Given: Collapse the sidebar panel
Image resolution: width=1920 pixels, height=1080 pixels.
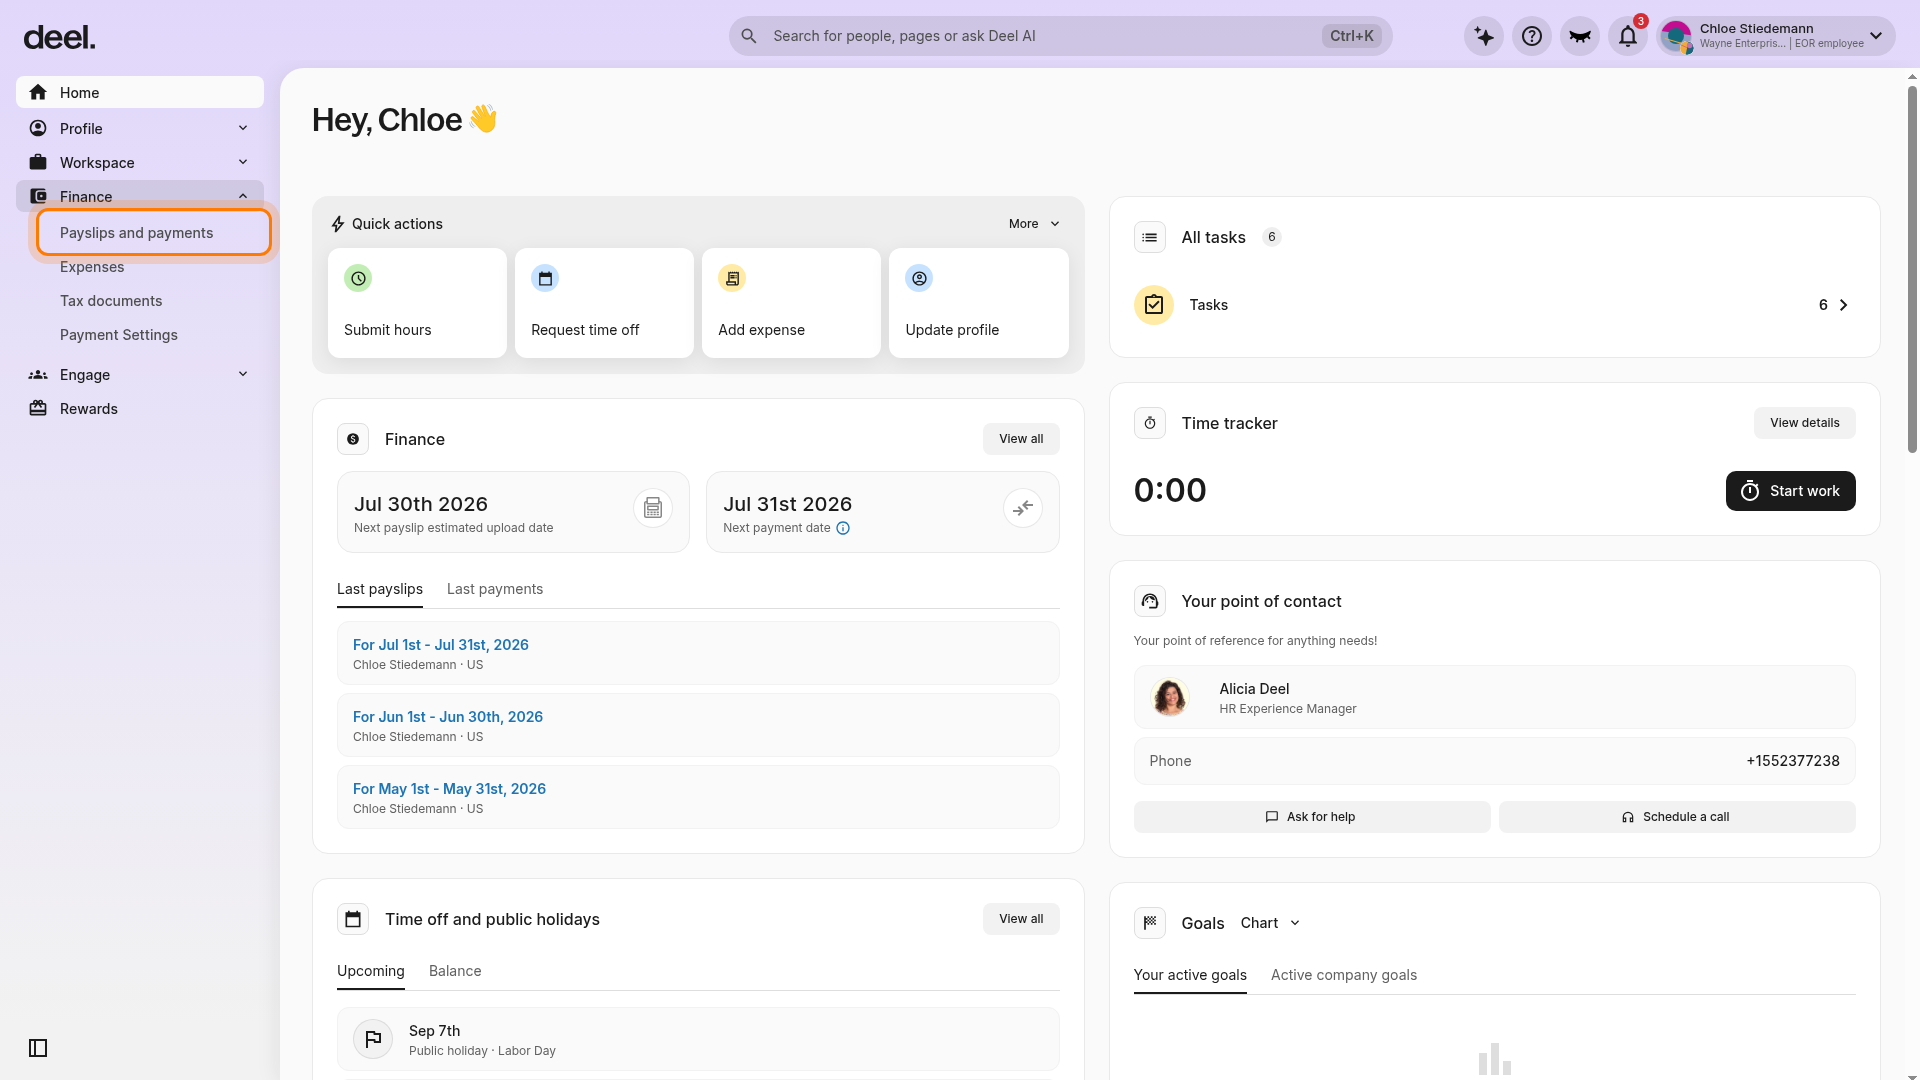Looking at the screenshot, I should (38, 1048).
